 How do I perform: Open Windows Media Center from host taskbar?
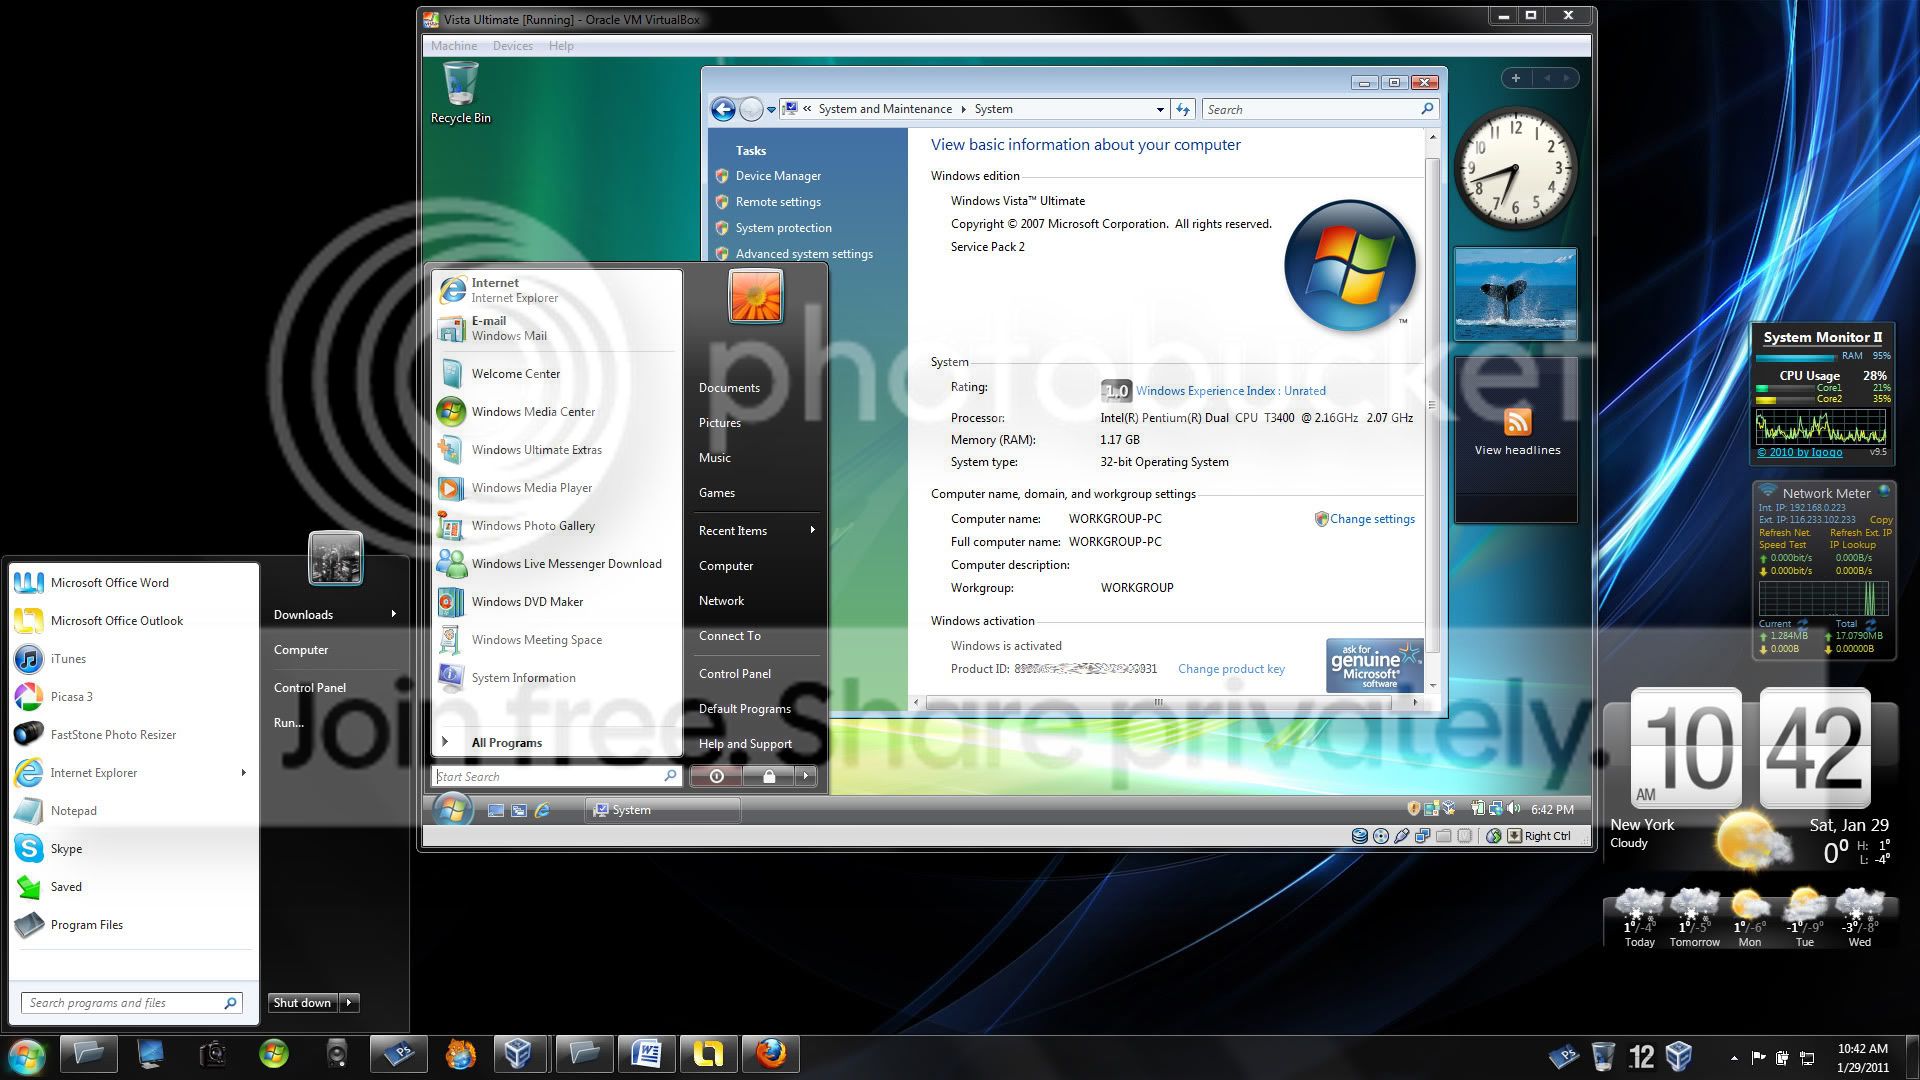274,1054
